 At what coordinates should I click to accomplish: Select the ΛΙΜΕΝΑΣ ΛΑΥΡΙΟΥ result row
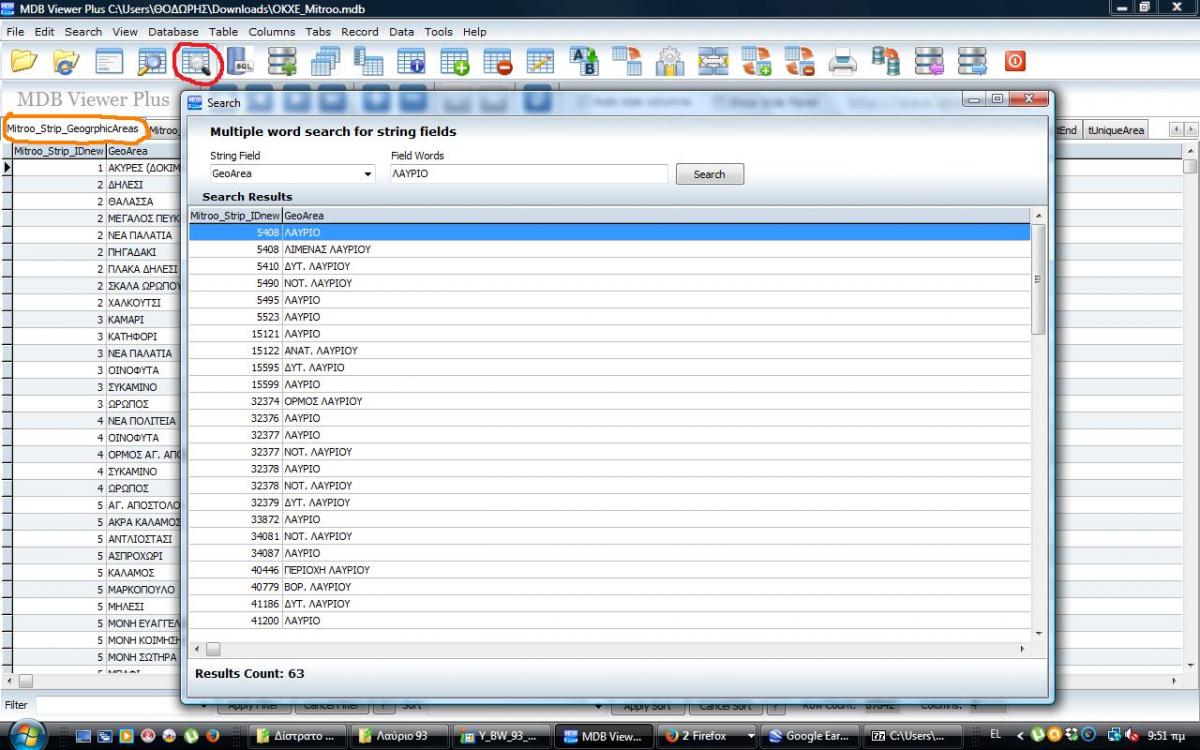pyautogui.click(x=327, y=249)
